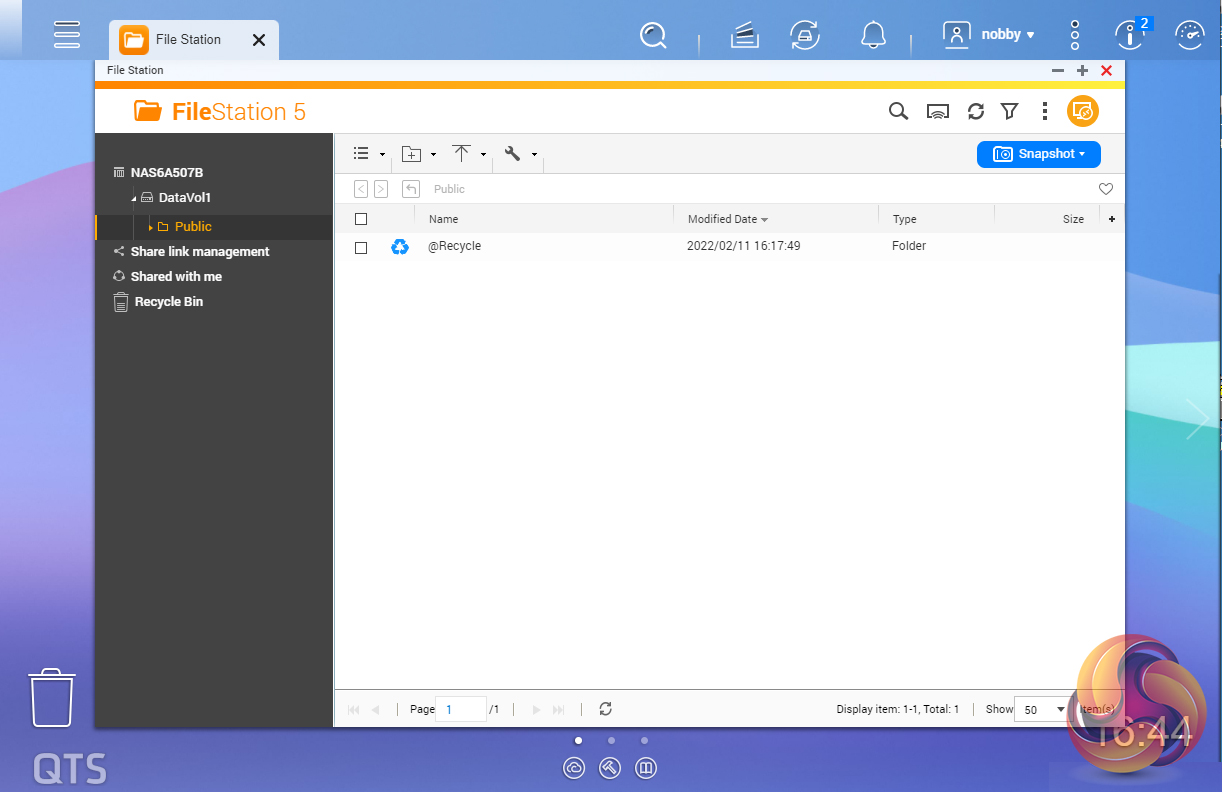The width and height of the screenshot is (1222, 792).
Task: Add Public folder to favorites heart icon
Action: pyautogui.click(x=1105, y=189)
